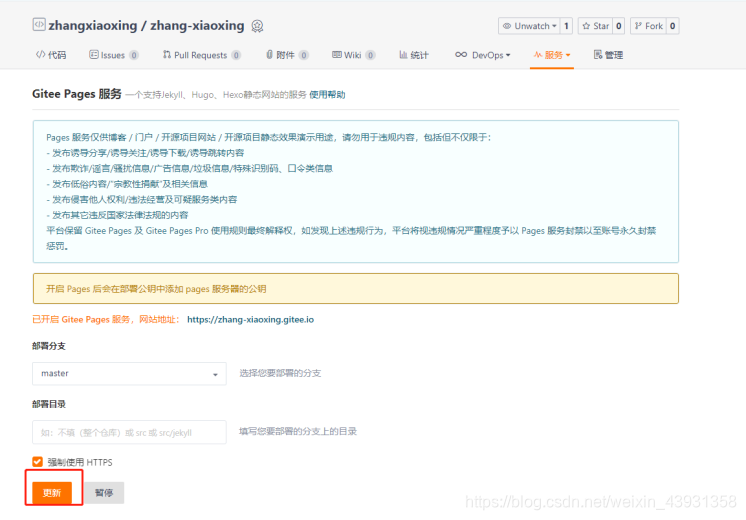Expand the DevOps menu
Viewport: 746px width, 520px height.
[x=482, y=55]
